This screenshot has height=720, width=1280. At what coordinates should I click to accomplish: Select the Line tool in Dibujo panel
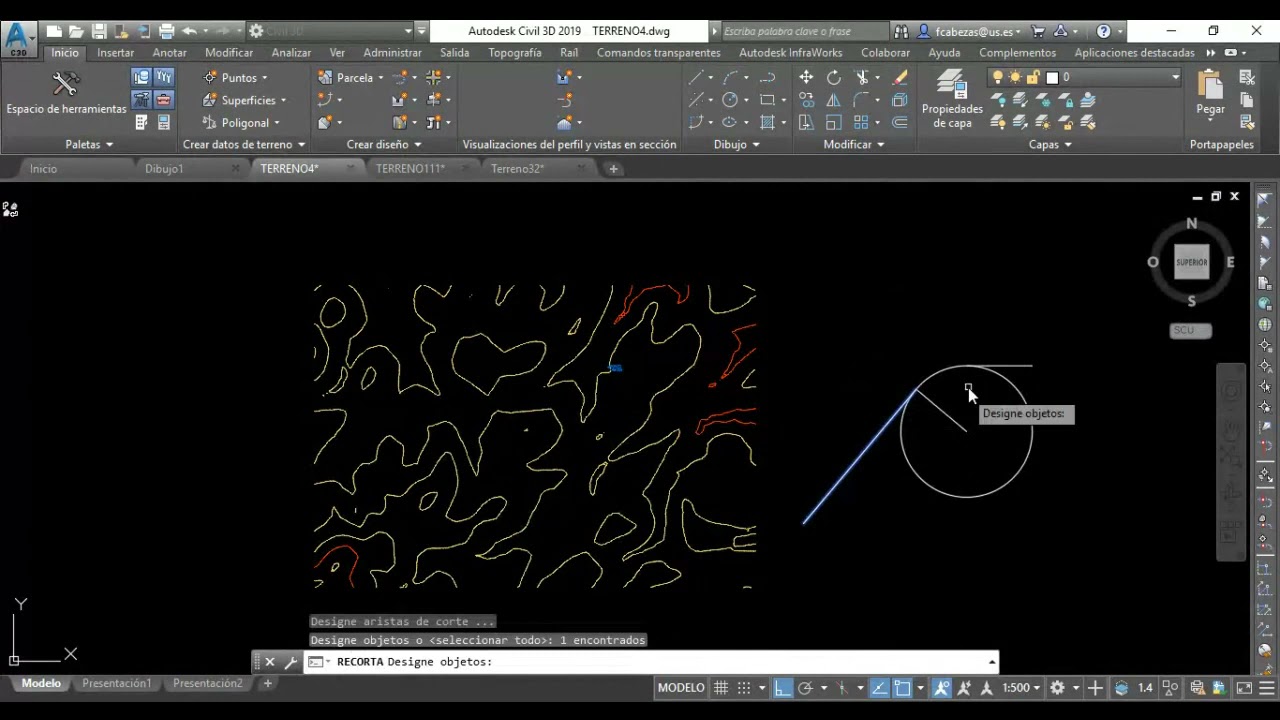pos(696,77)
